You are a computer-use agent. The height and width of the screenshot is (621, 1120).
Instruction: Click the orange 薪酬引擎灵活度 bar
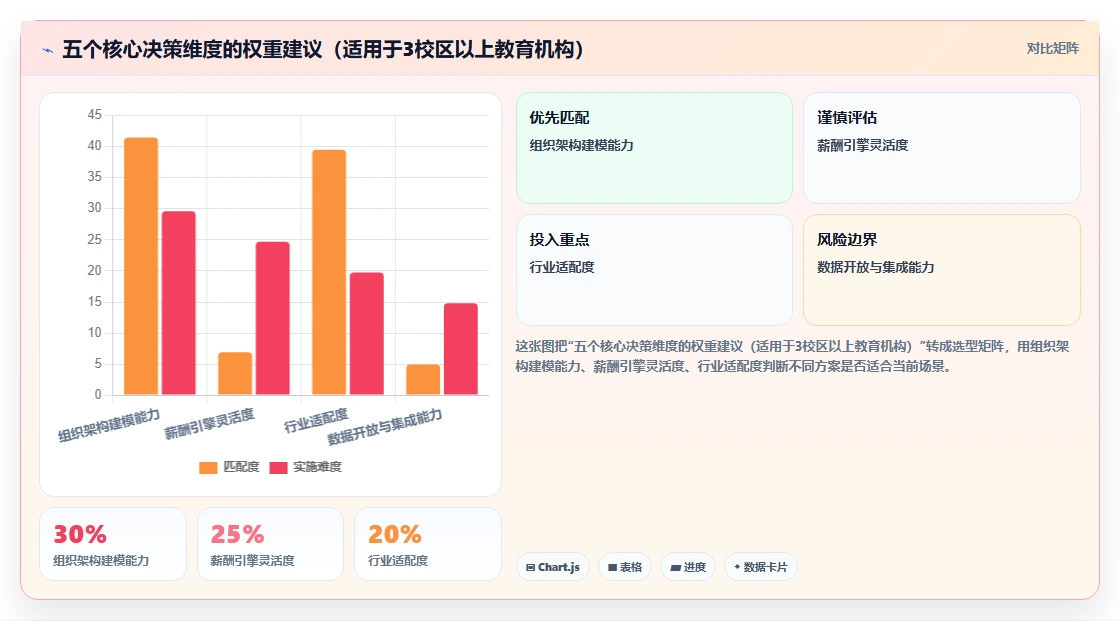pyautogui.click(x=235, y=374)
